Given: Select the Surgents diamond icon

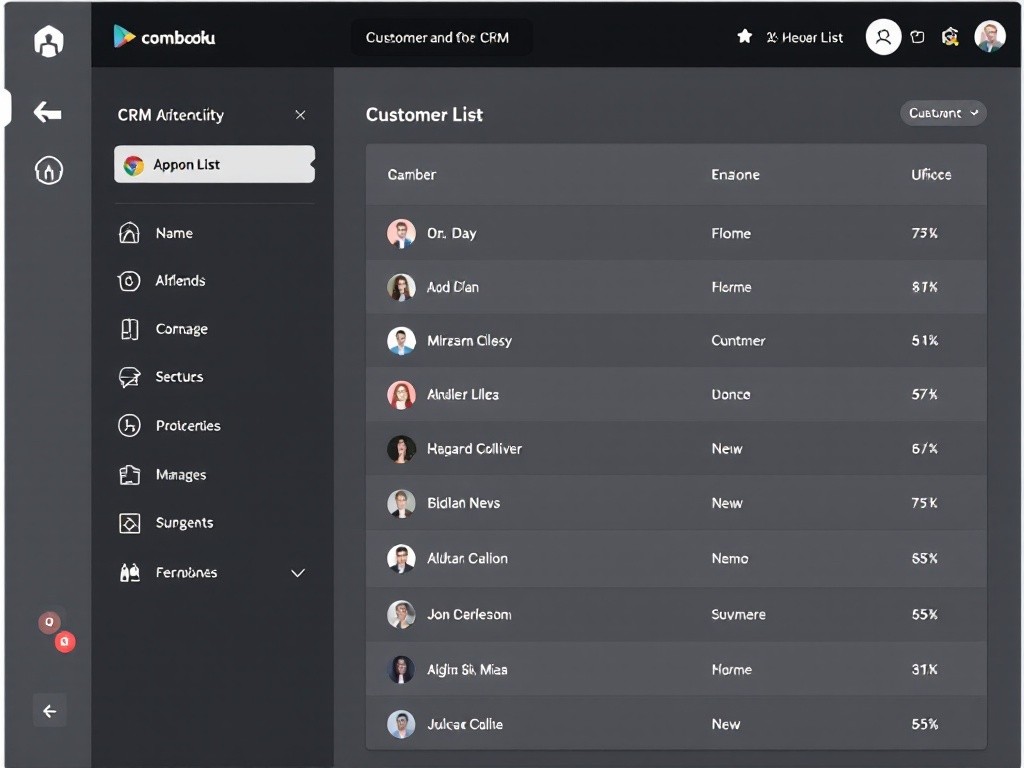Looking at the screenshot, I should pyautogui.click(x=128, y=522).
